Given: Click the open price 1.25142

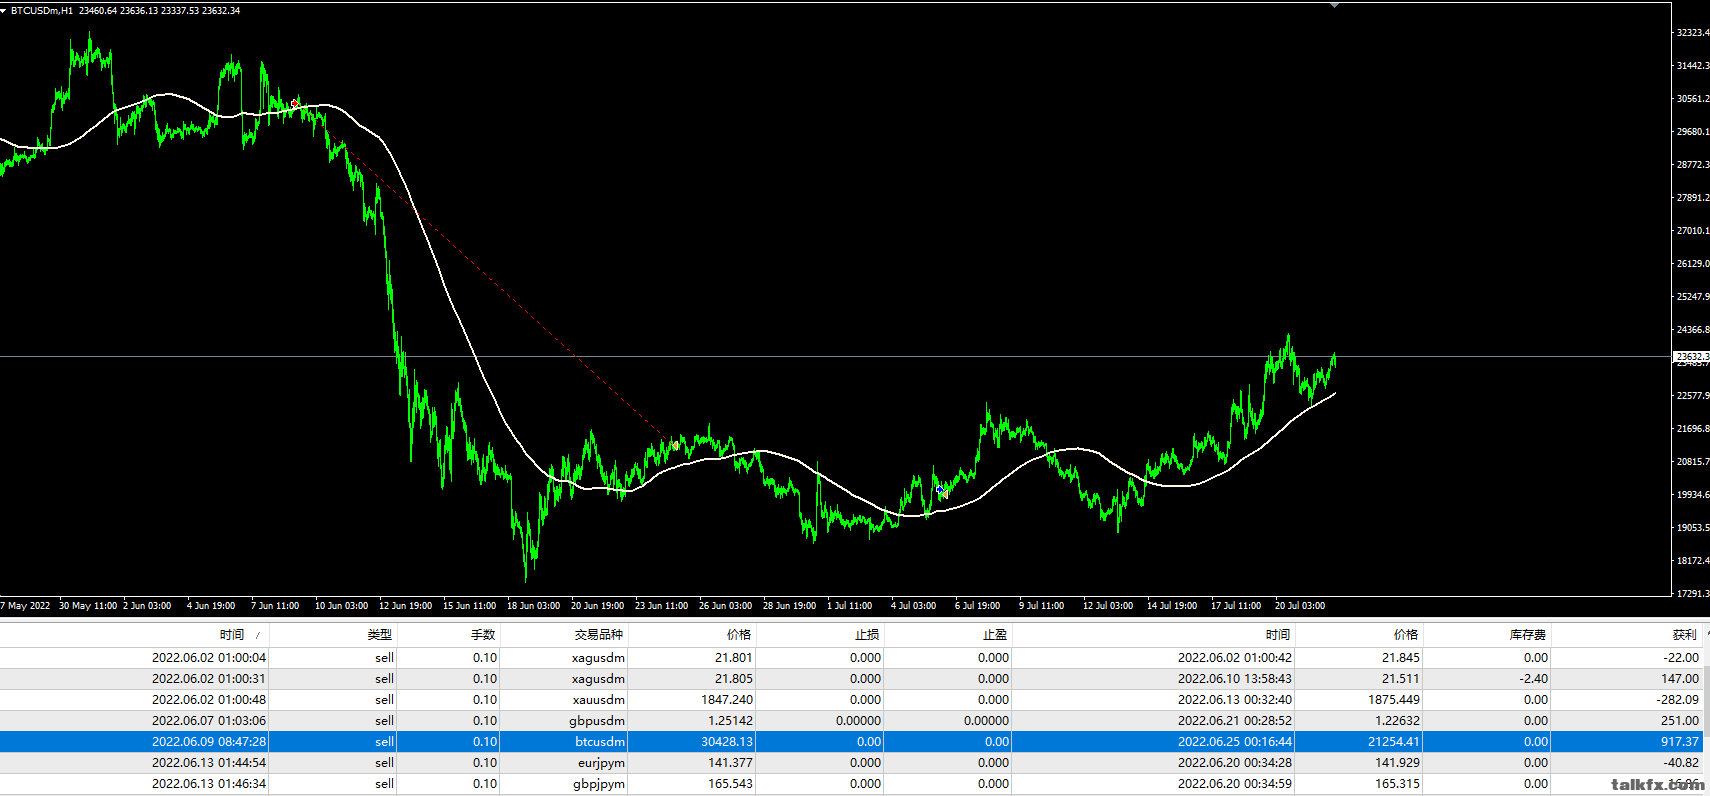Looking at the screenshot, I should (730, 720).
